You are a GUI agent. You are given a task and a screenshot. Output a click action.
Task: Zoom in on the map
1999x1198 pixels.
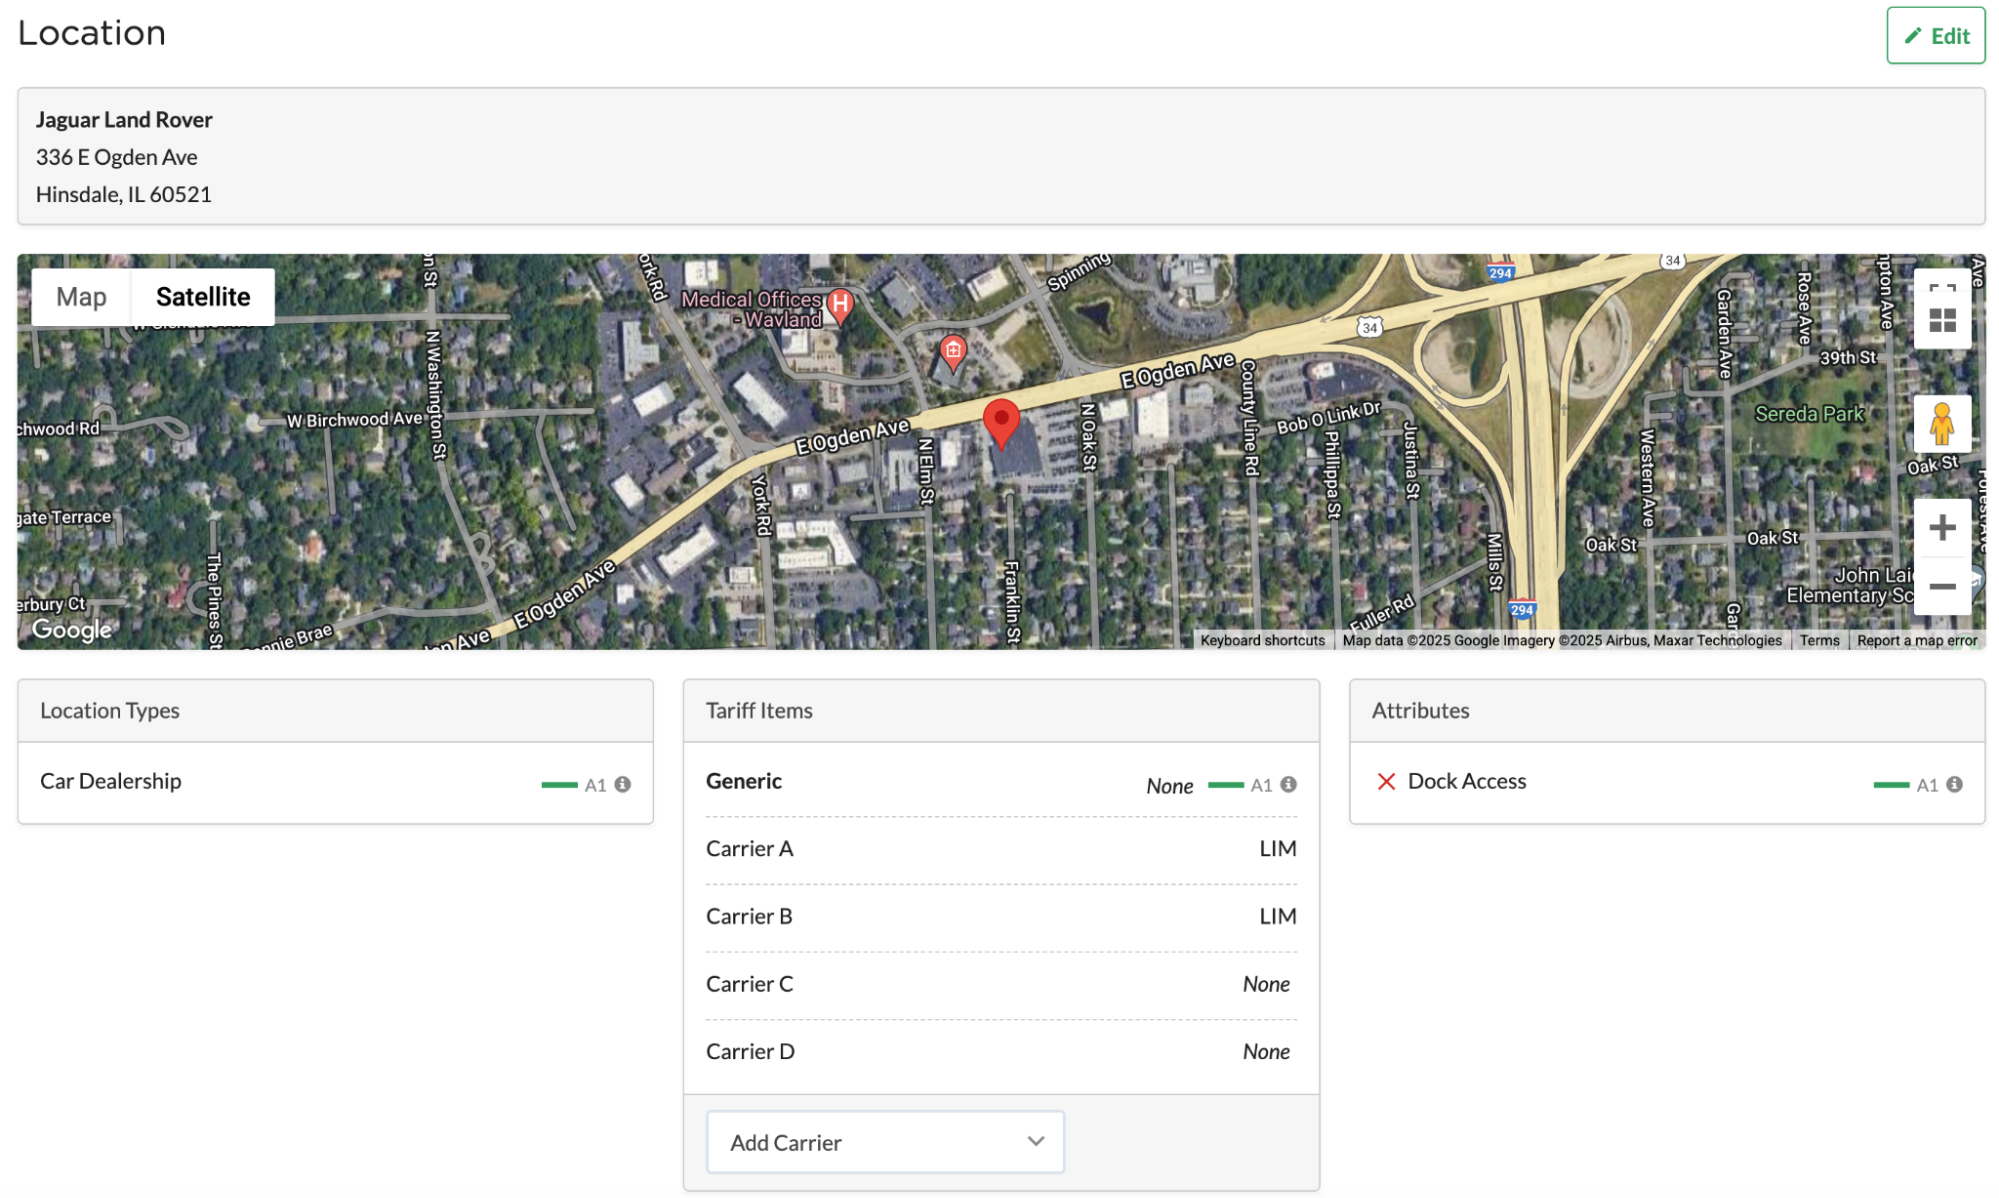(1941, 527)
